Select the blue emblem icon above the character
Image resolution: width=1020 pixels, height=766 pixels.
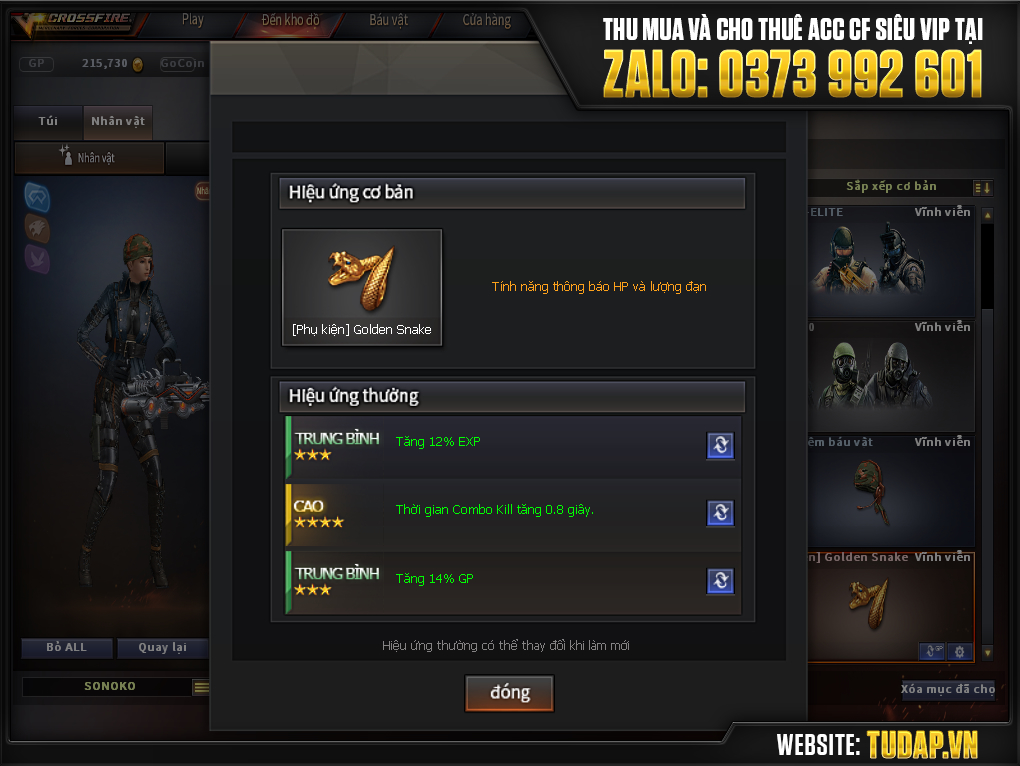pyautogui.click(x=37, y=197)
